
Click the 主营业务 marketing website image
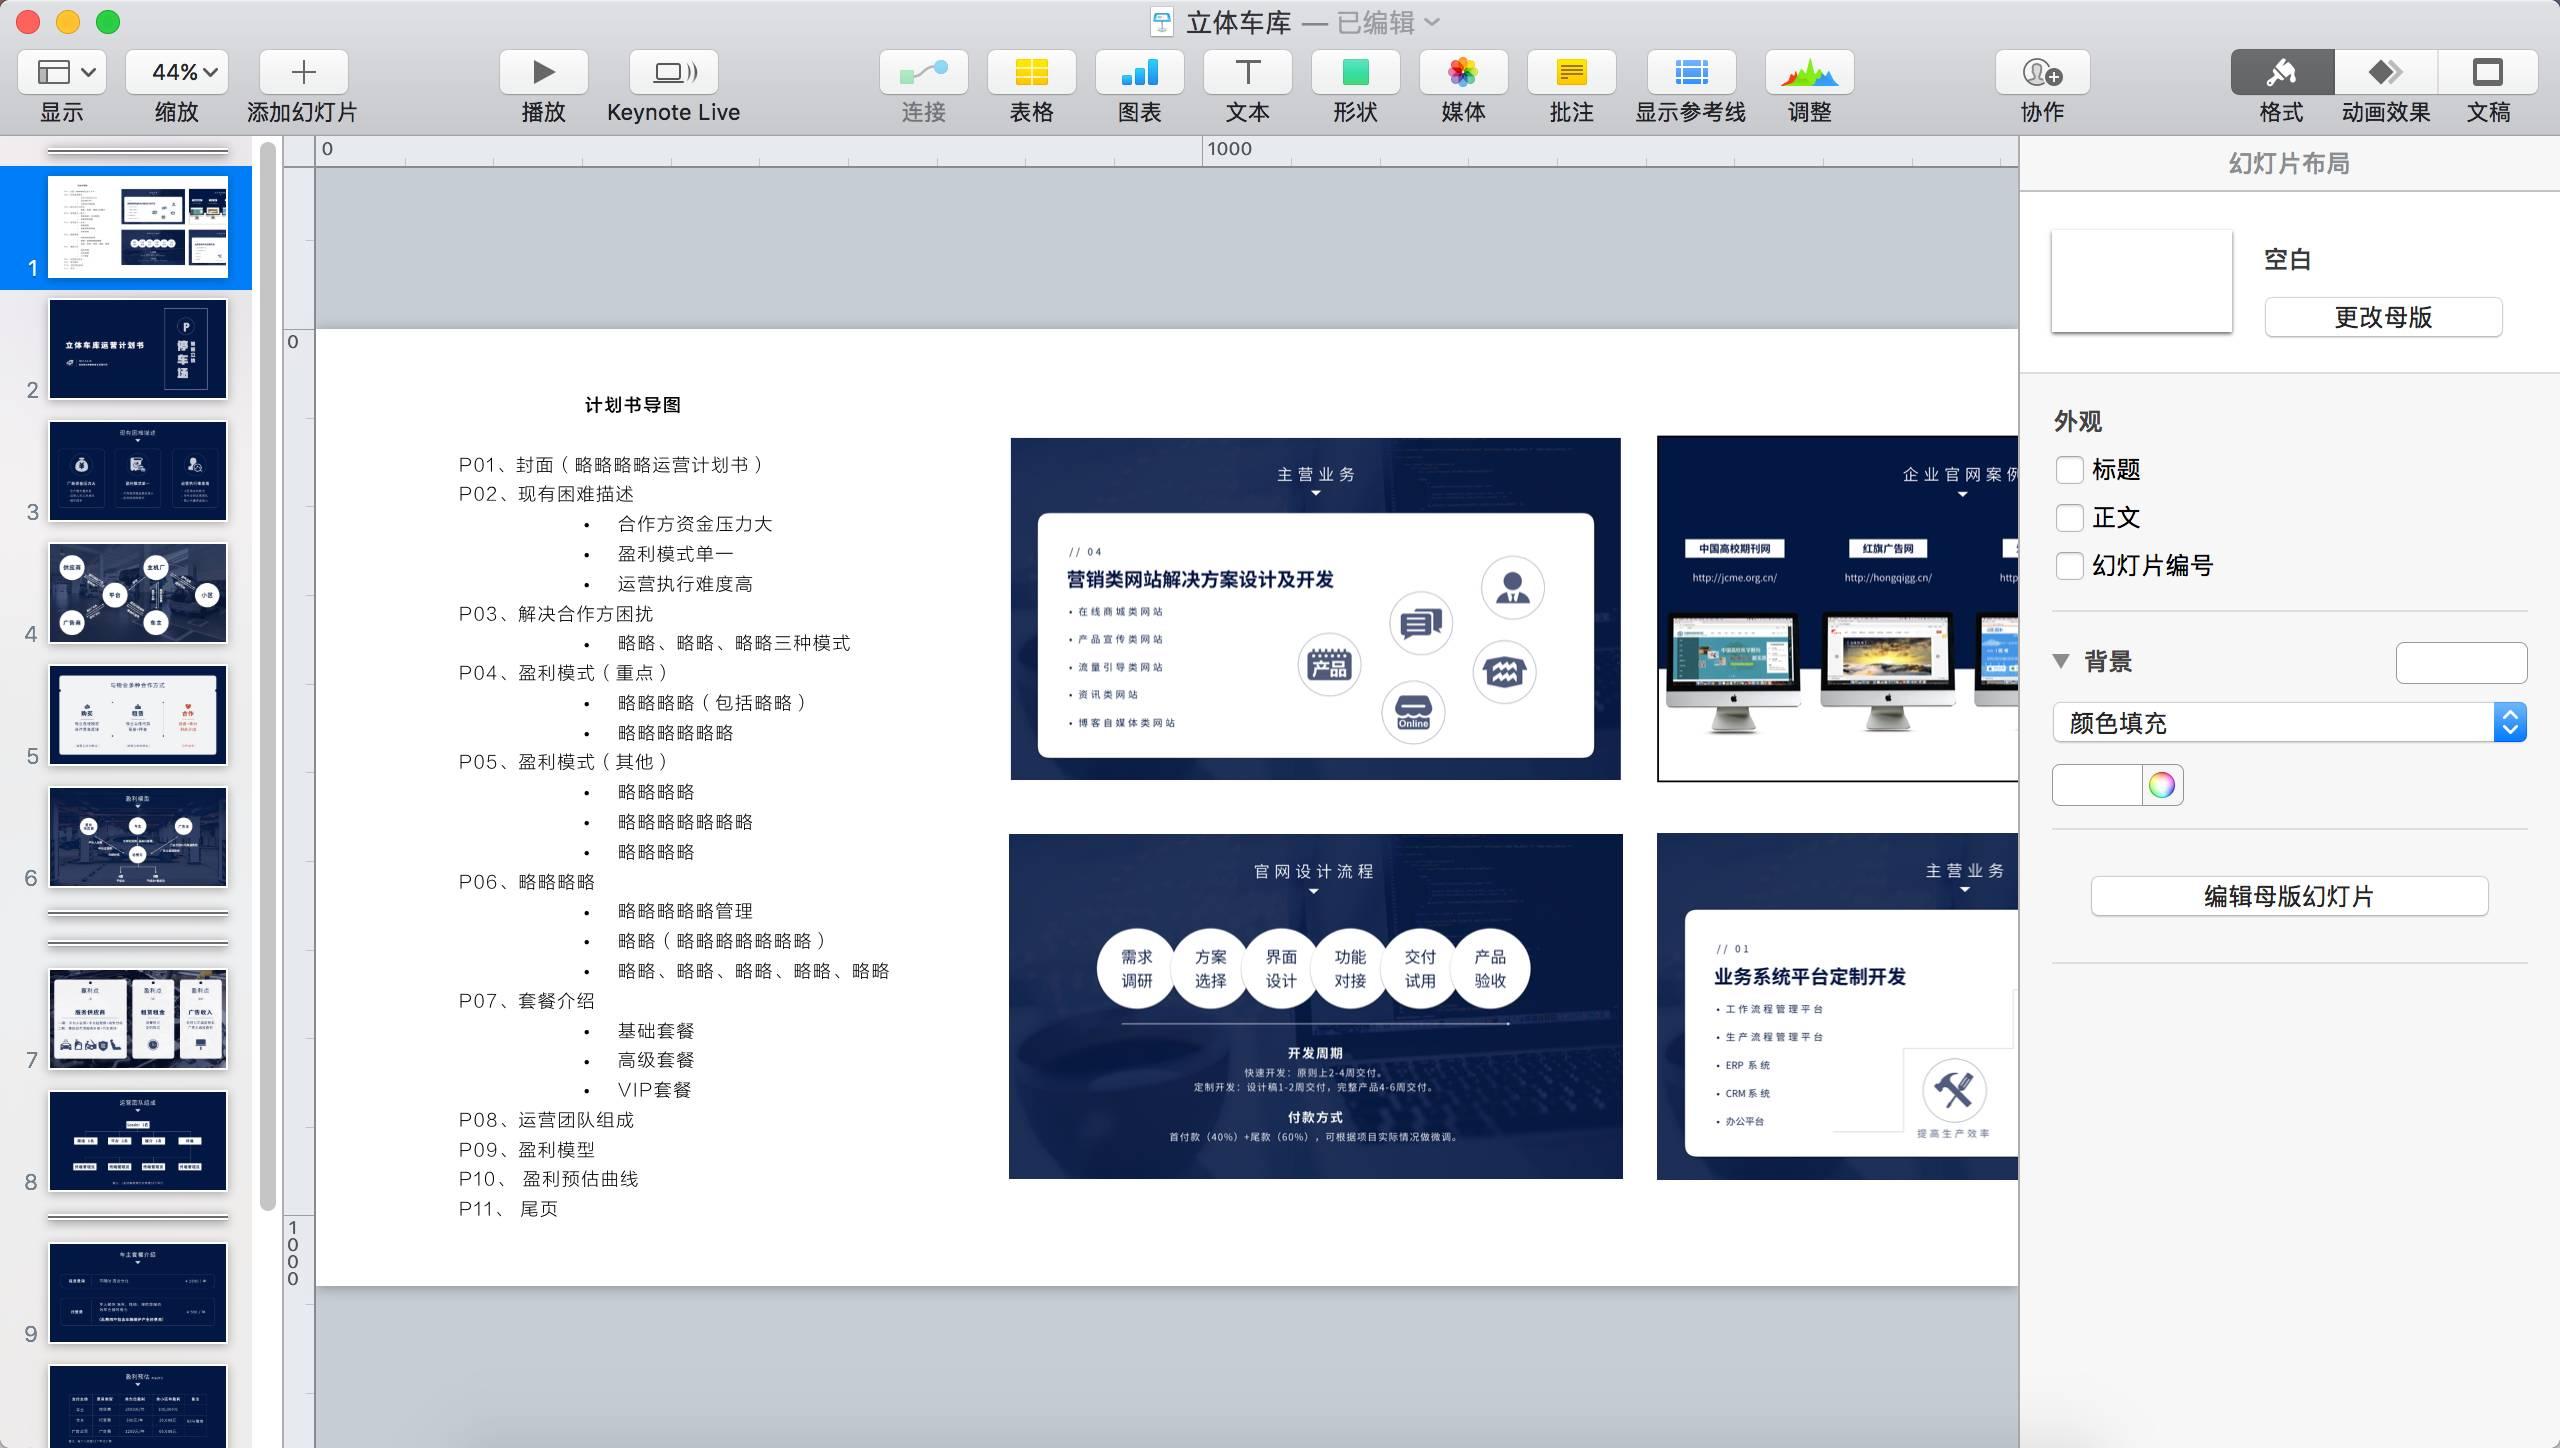tap(1315, 608)
